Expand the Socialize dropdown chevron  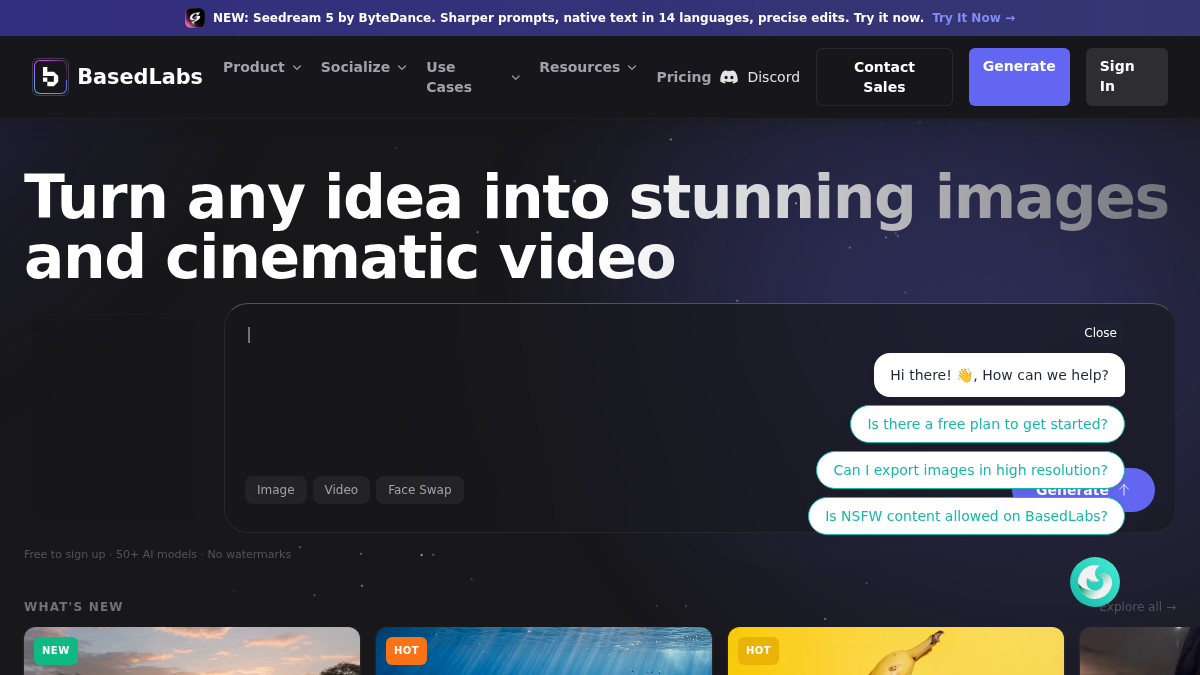pyautogui.click(x=402, y=68)
